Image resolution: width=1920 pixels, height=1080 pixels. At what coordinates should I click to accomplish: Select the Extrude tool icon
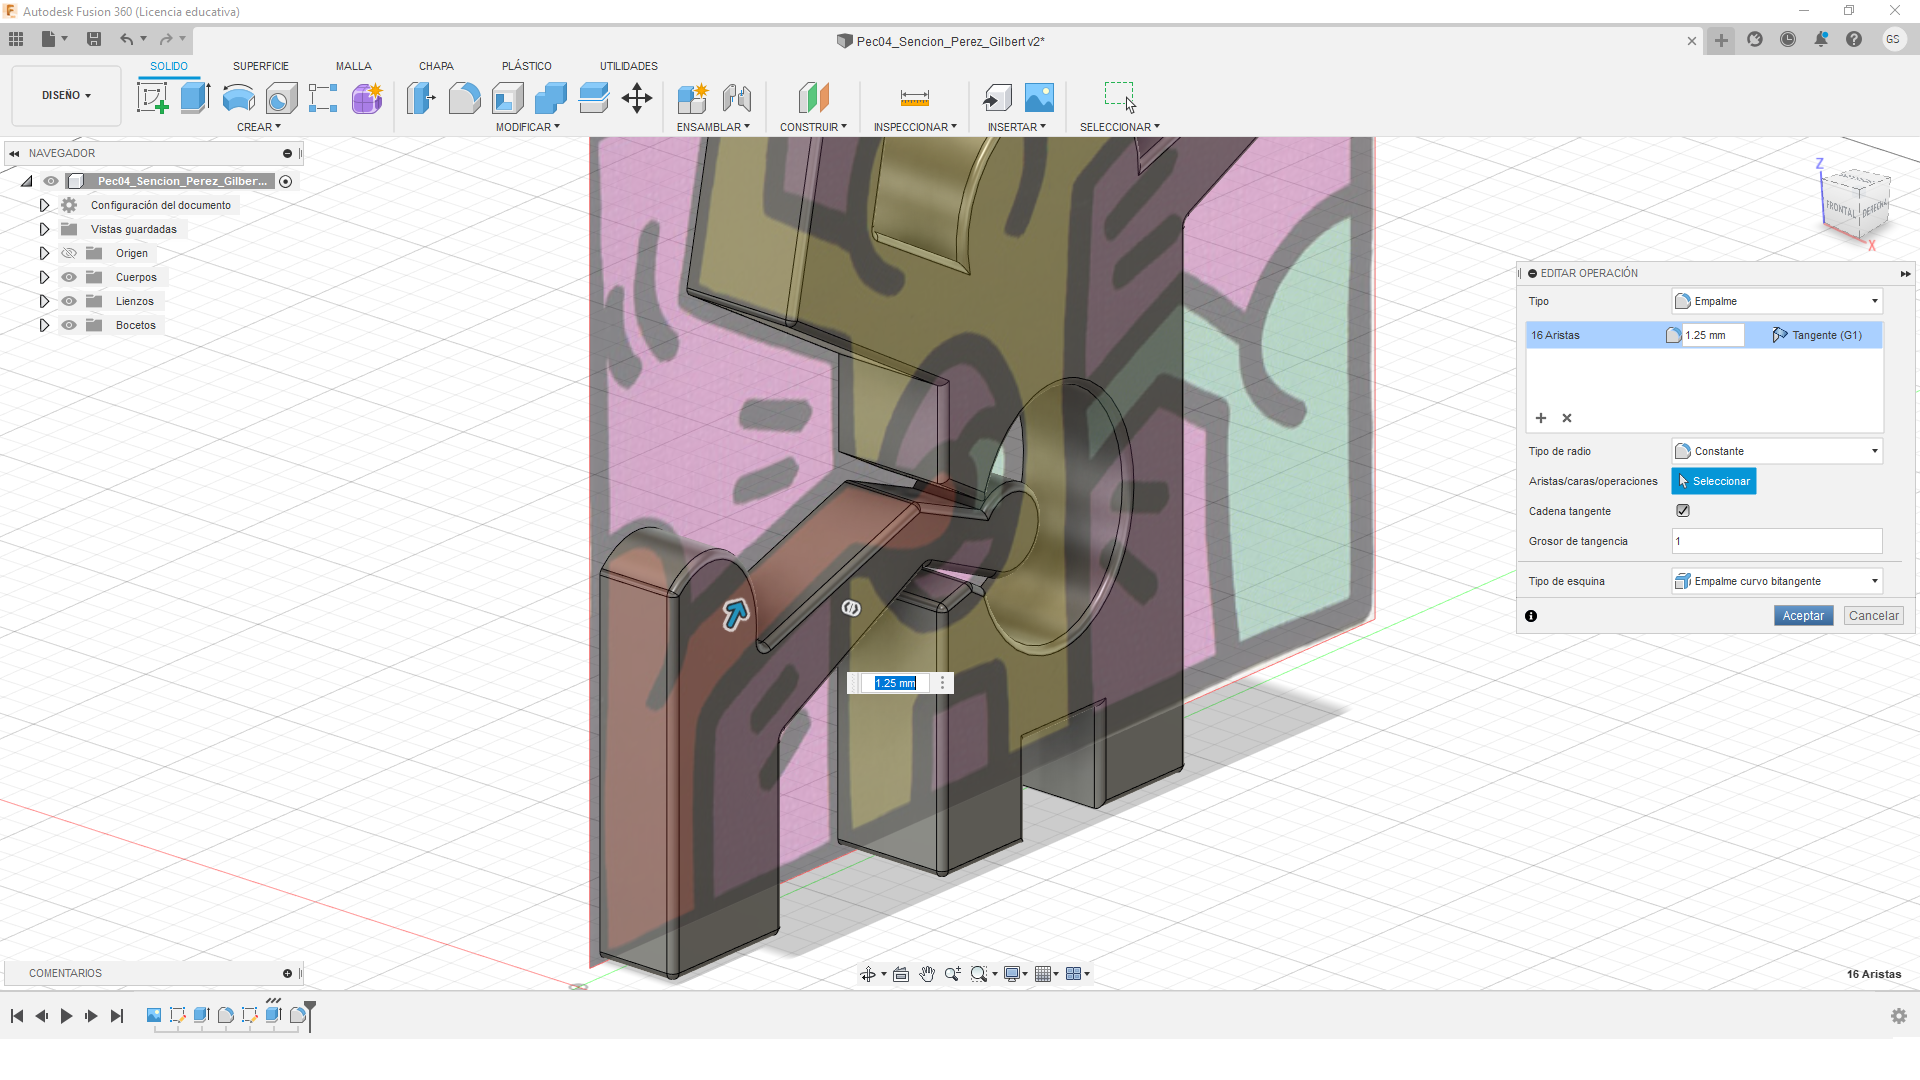195,98
